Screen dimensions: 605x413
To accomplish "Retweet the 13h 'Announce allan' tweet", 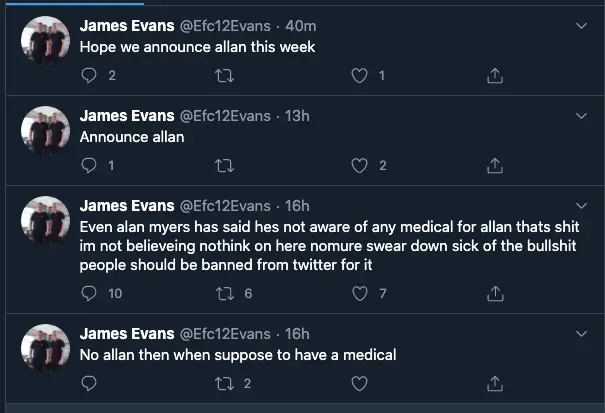I will [225, 165].
